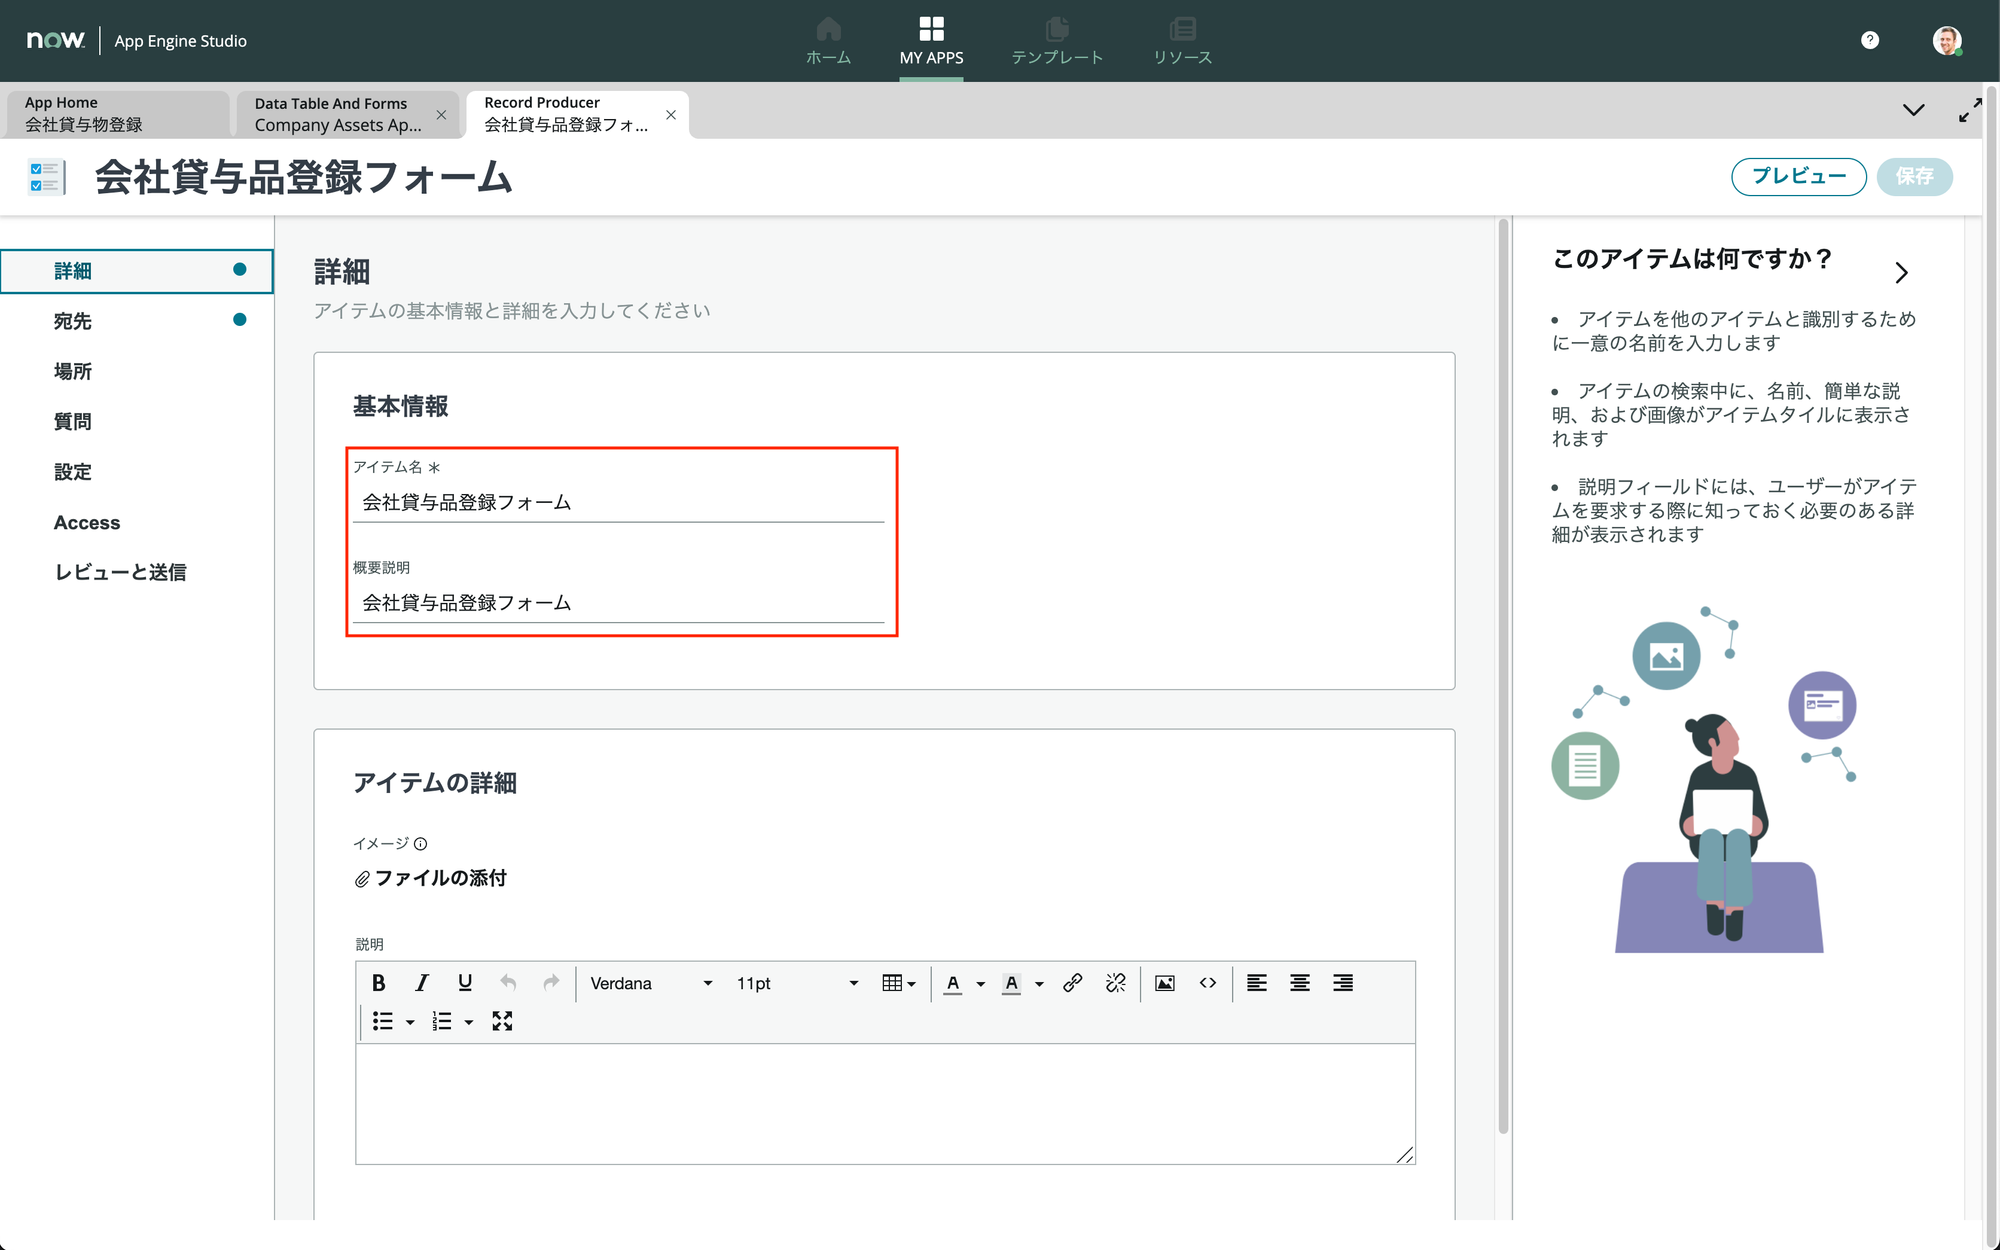The width and height of the screenshot is (2000, 1250).
Task: Click the remove link icon
Action: click(1116, 983)
